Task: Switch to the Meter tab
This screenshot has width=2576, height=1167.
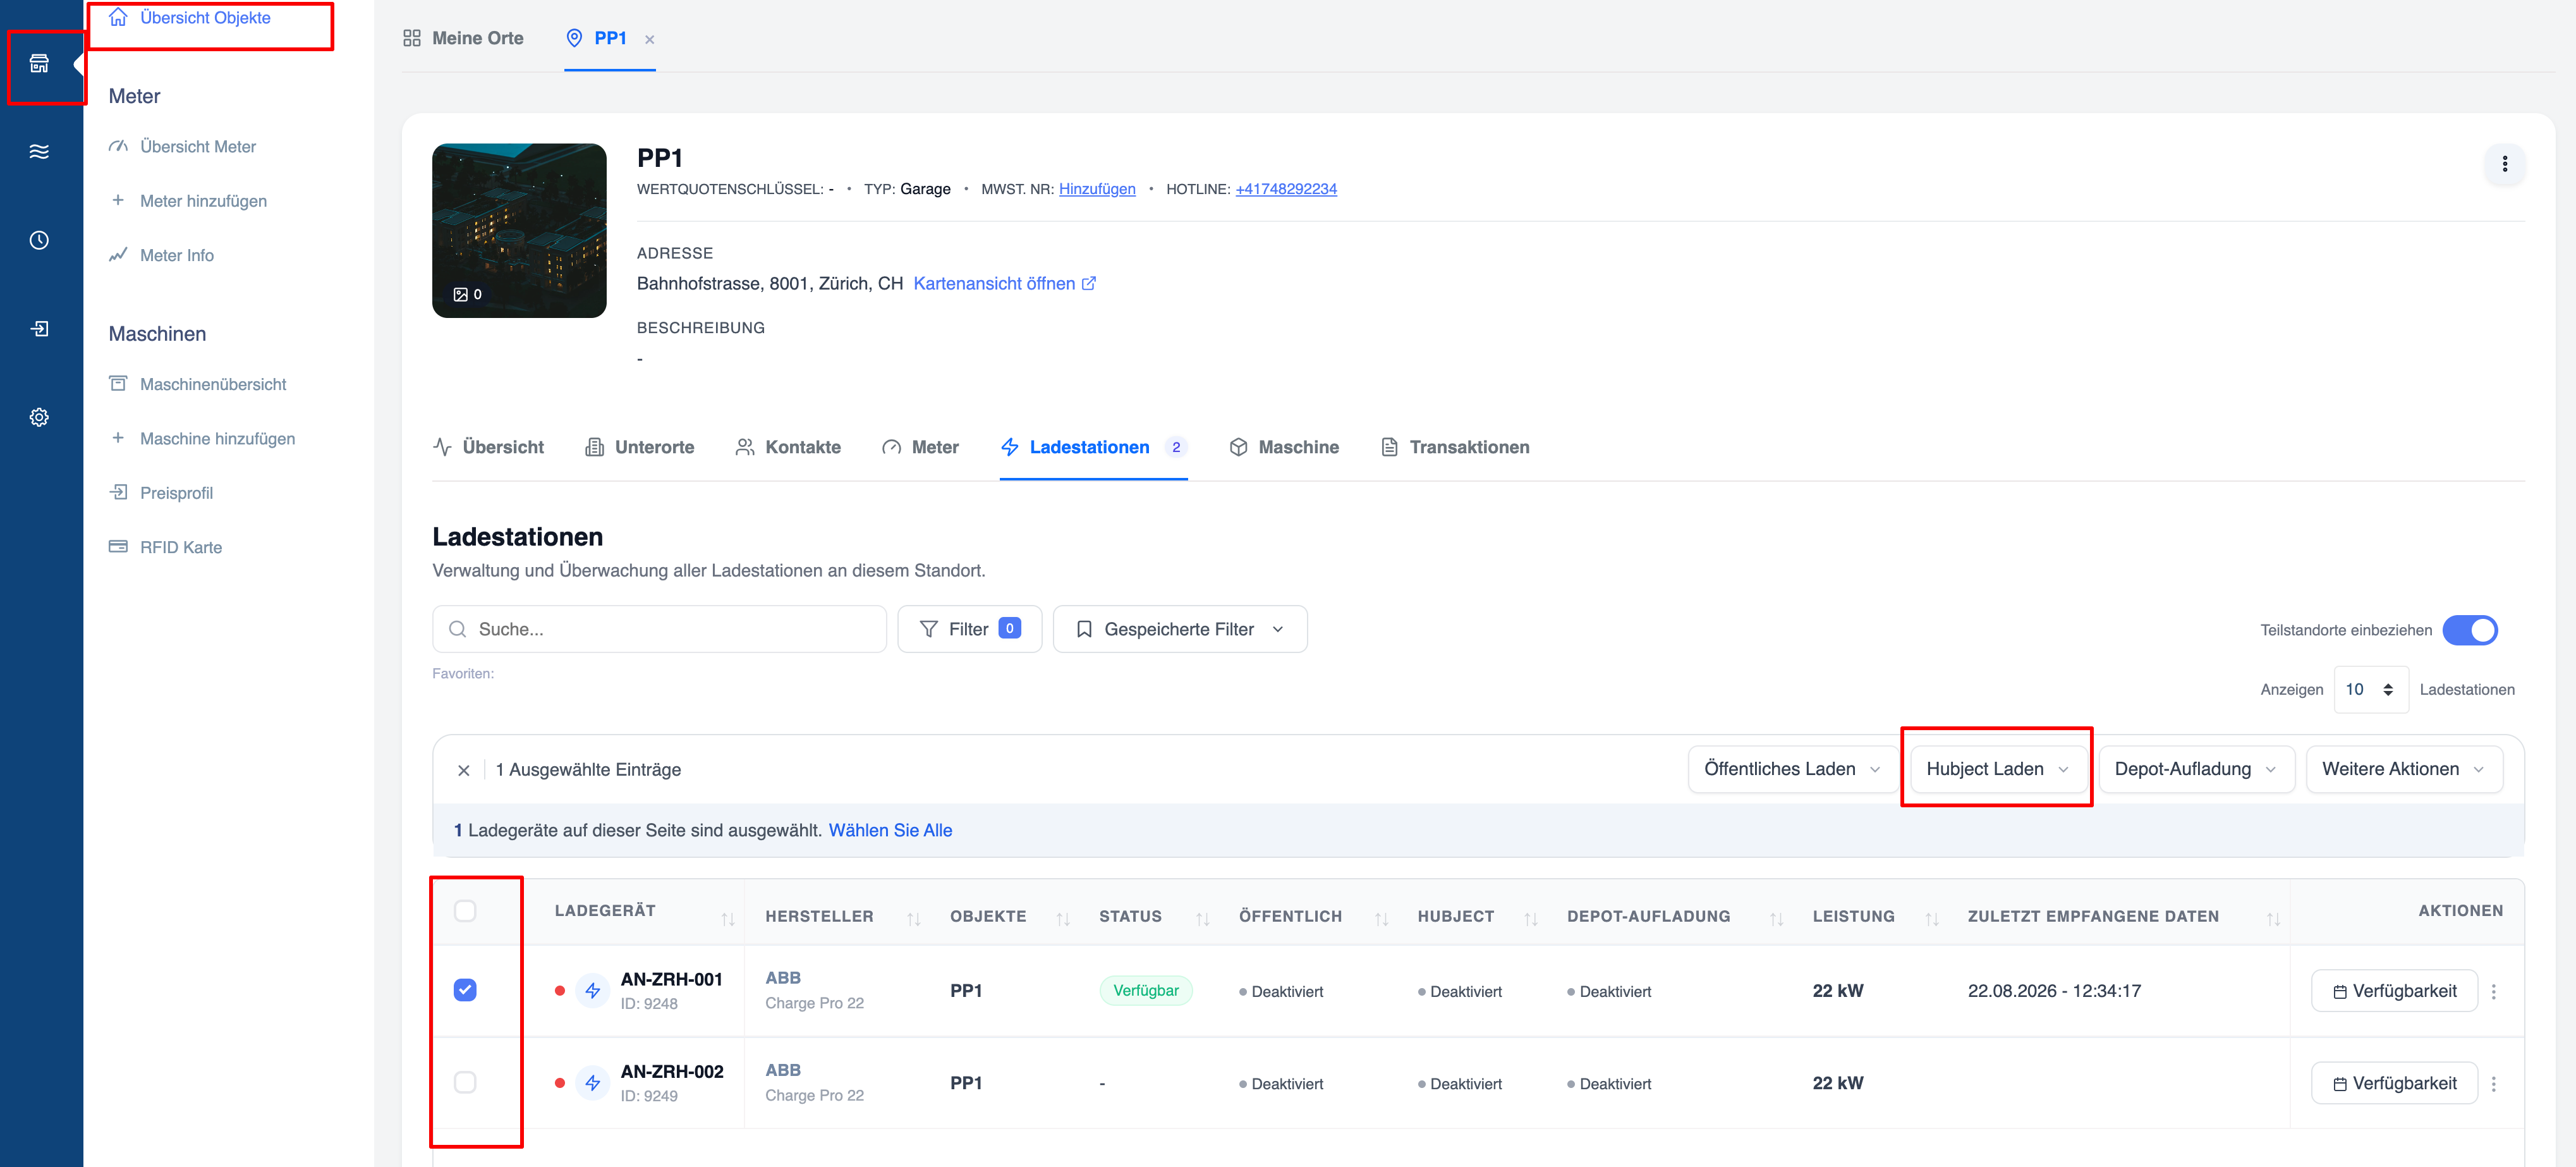Action: point(920,447)
